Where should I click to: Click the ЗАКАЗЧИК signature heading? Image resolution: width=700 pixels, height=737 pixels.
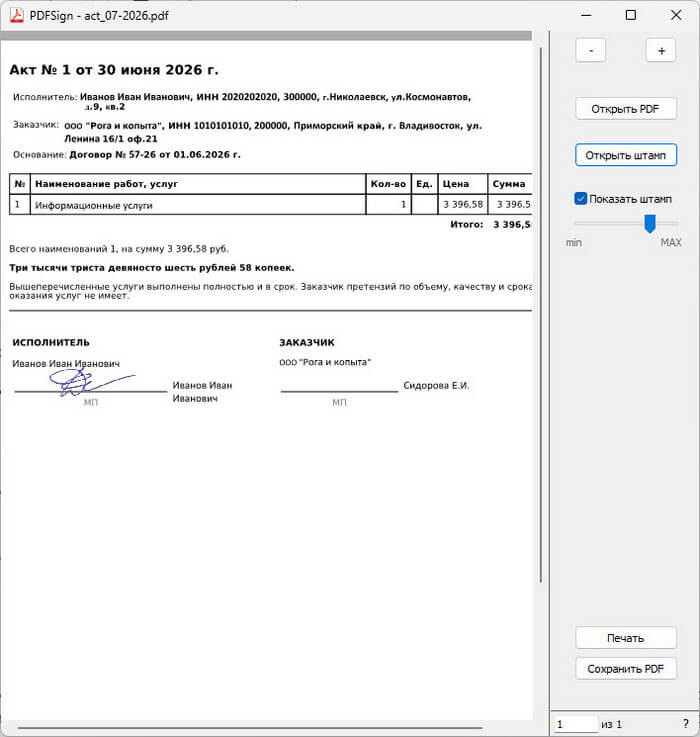(x=307, y=343)
